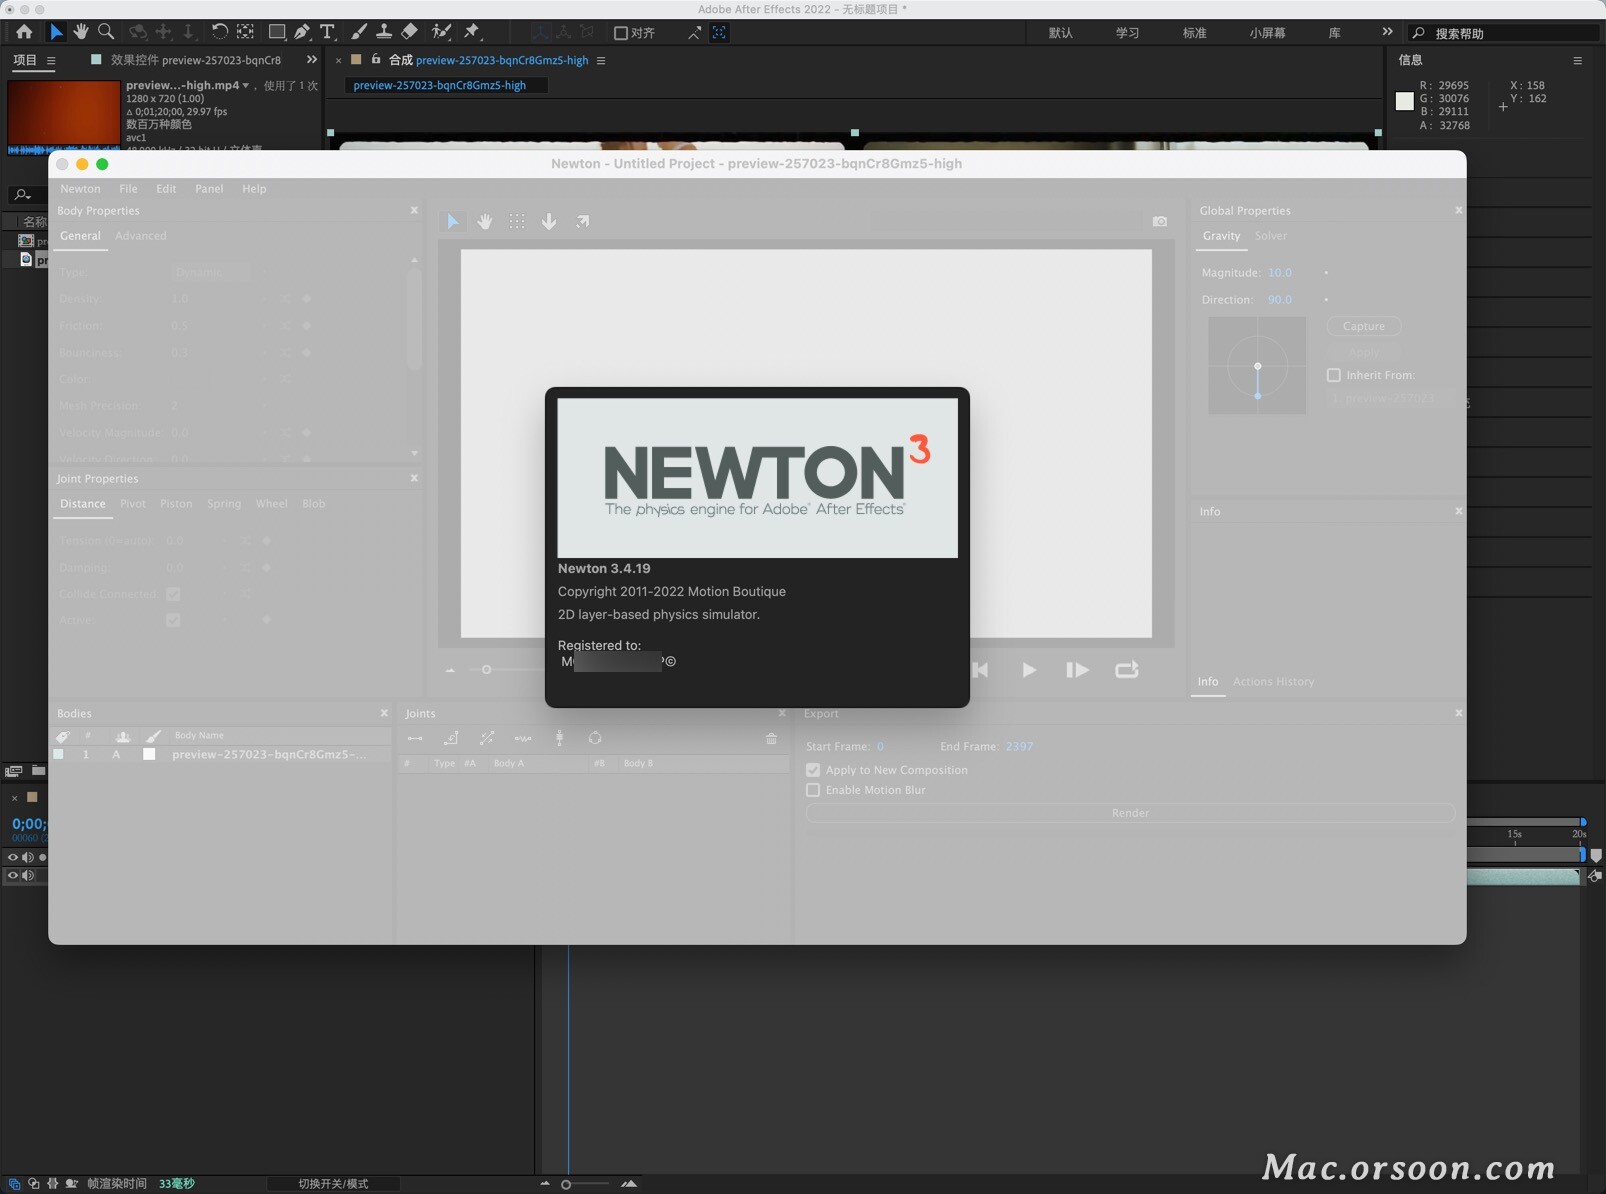Open the Help menu in Newton
This screenshot has height=1194, width=1606.
254,188
